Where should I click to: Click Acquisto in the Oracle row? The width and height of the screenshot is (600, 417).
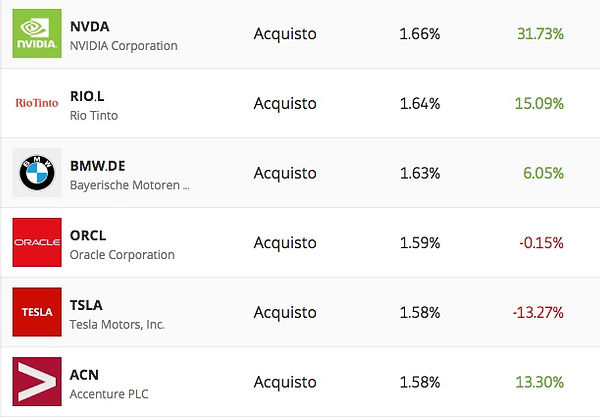pyautogui.click(x=285, y=243)
